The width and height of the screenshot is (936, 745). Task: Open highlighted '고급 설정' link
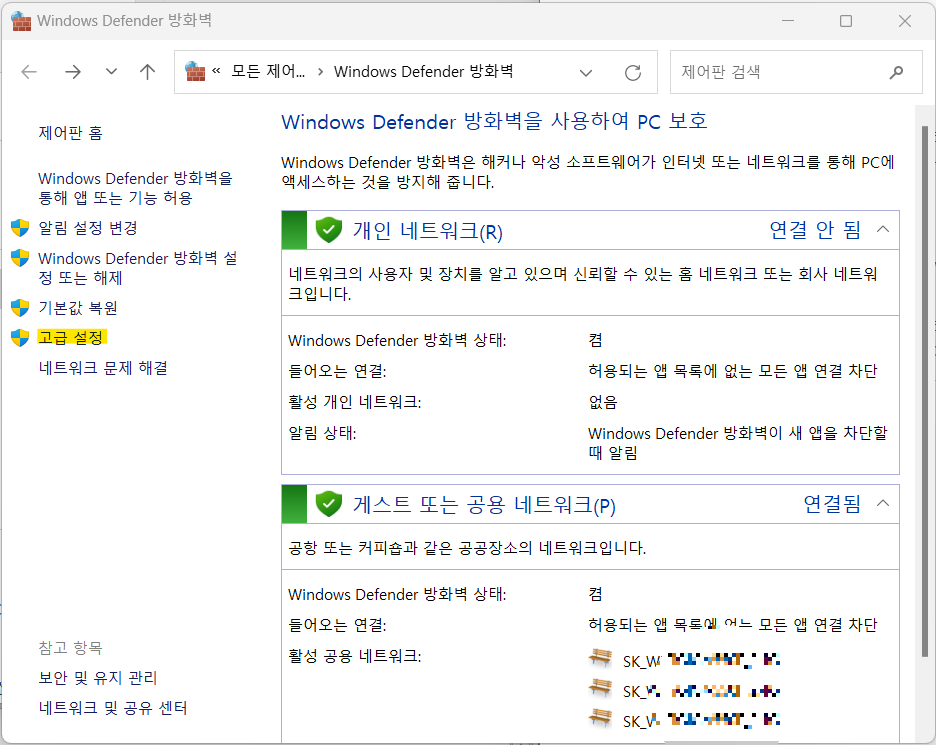[x=72, y=338]
